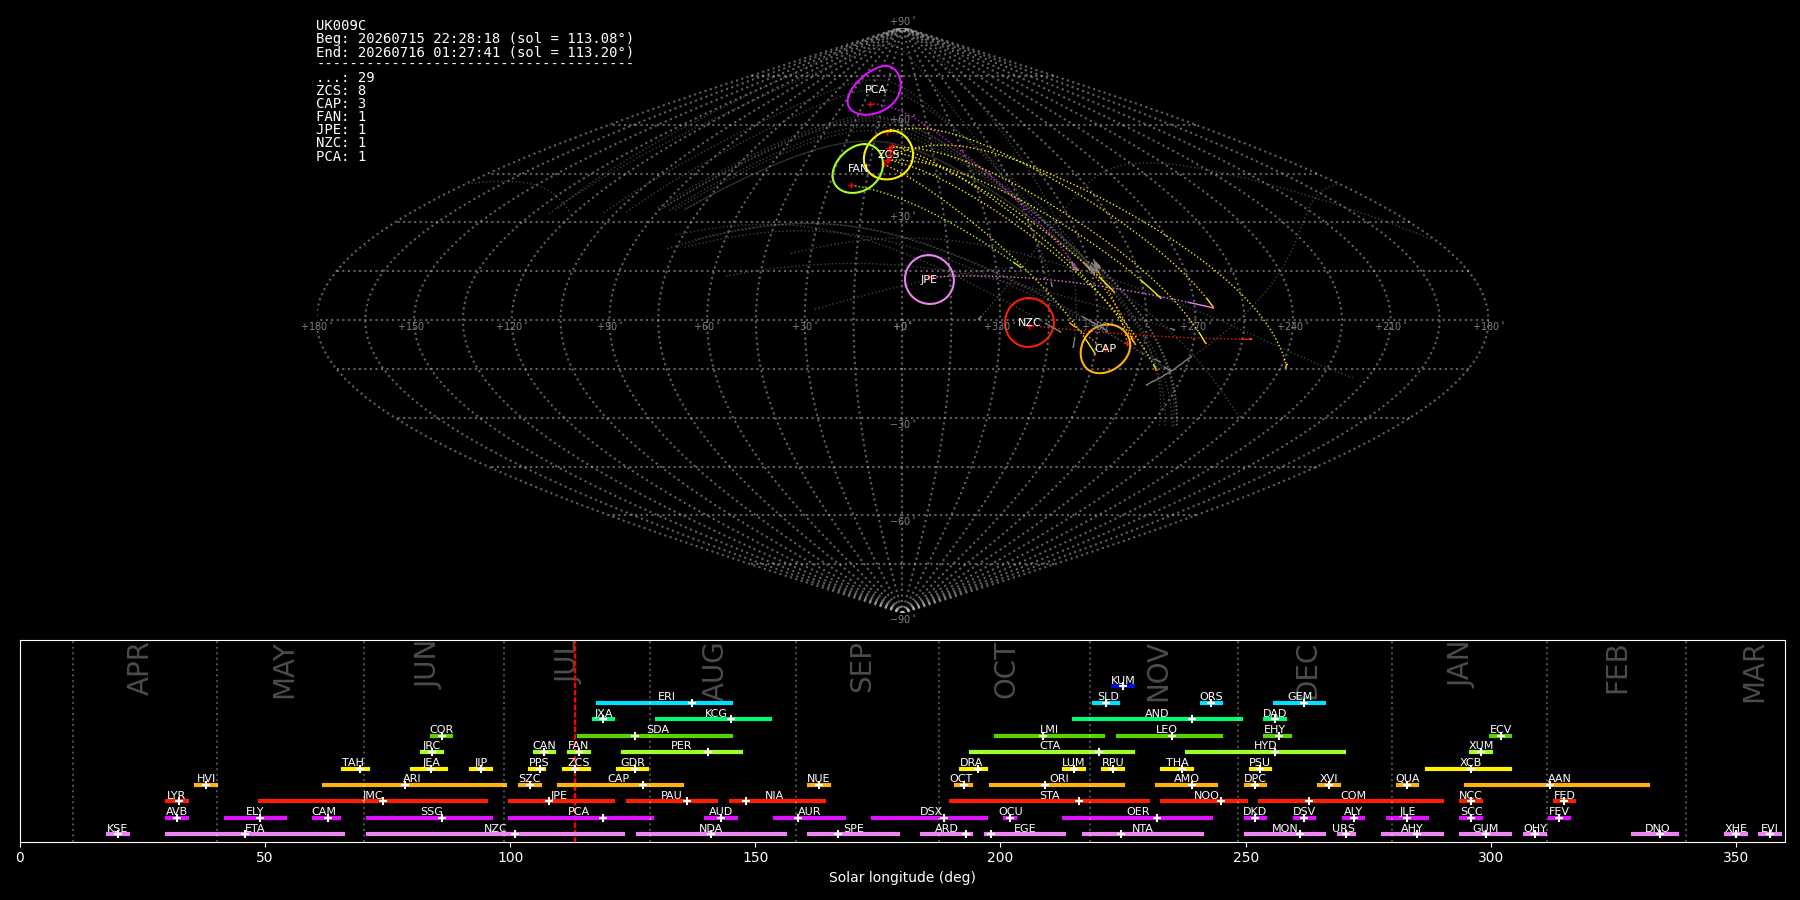
Task: Click the 300 tick label on the axis
Action: 1490,857
